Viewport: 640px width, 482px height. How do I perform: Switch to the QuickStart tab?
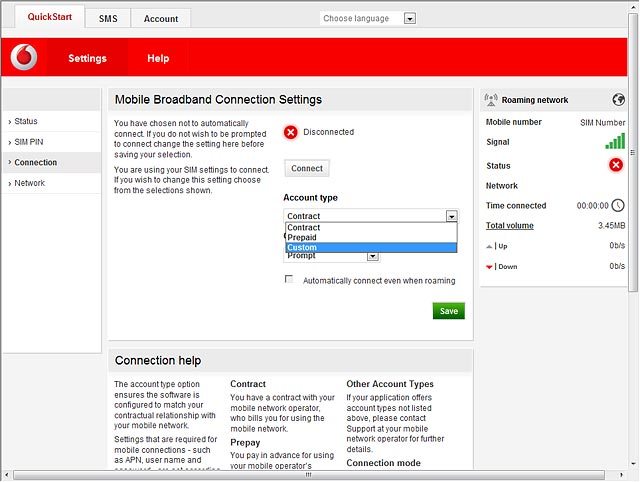(50, 17)
